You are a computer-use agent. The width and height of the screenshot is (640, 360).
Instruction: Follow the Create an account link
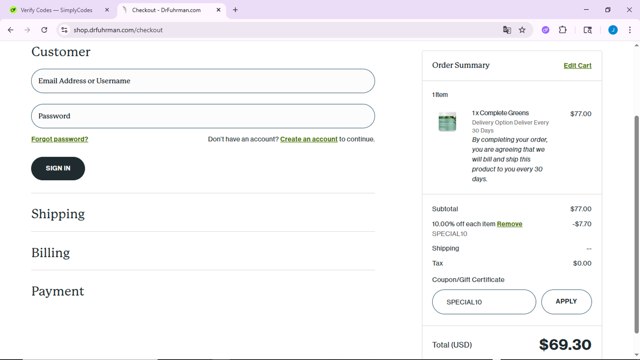(x=309, y=139)
